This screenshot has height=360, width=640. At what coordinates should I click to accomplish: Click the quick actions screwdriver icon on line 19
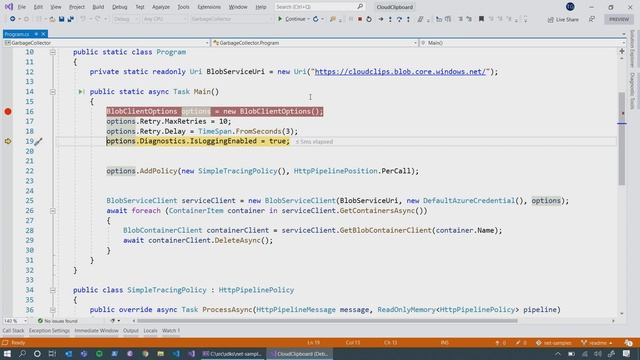(x=38, y=142)
